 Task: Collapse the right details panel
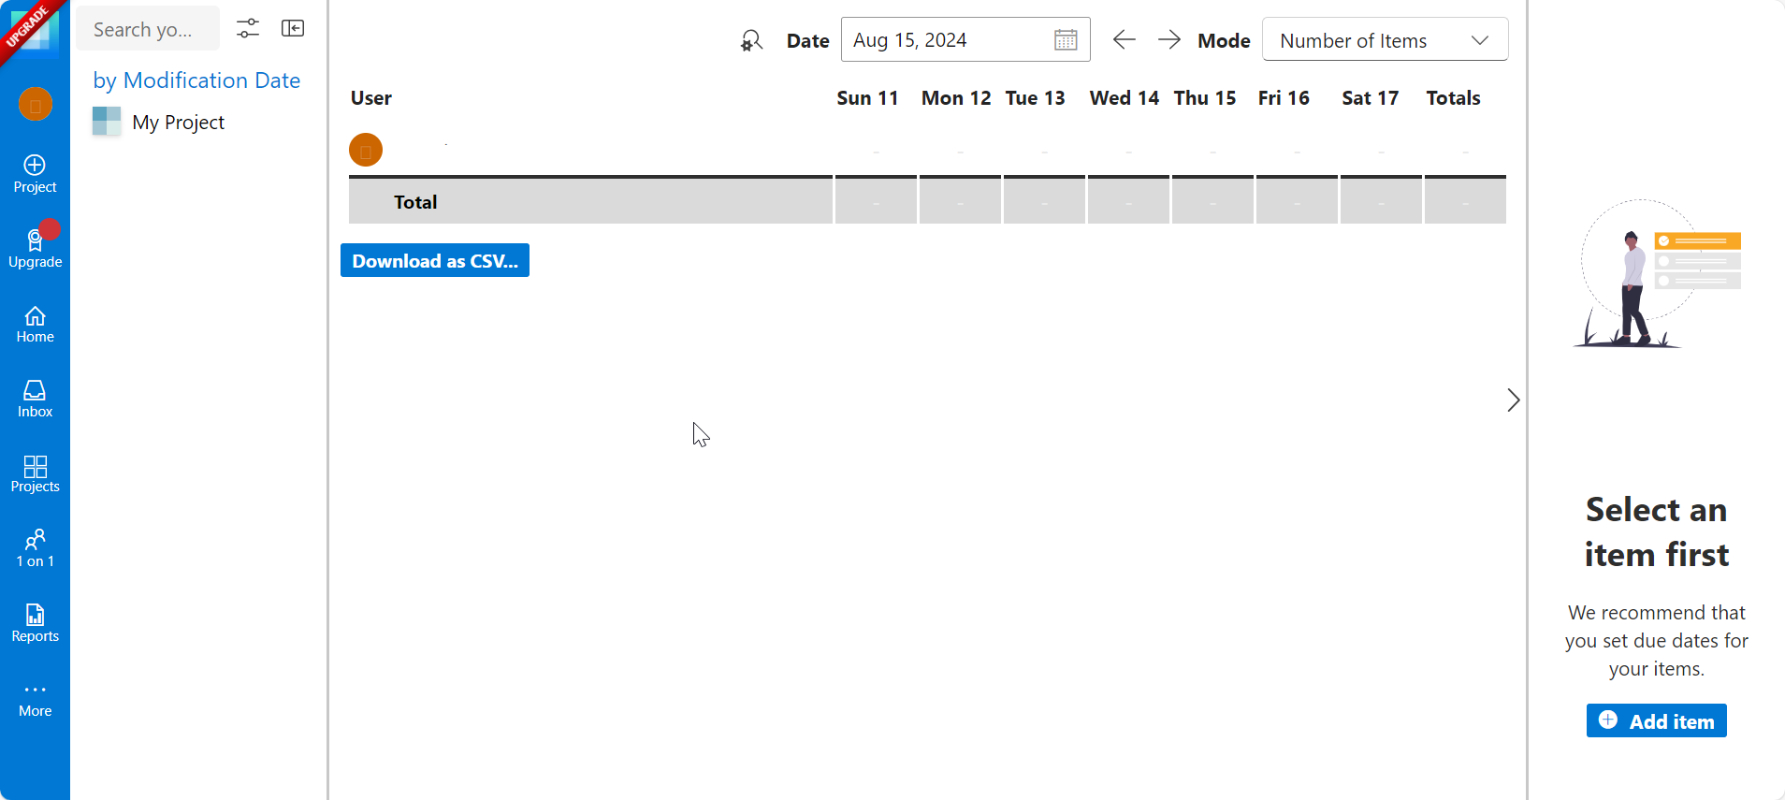tap(1513, 400)
